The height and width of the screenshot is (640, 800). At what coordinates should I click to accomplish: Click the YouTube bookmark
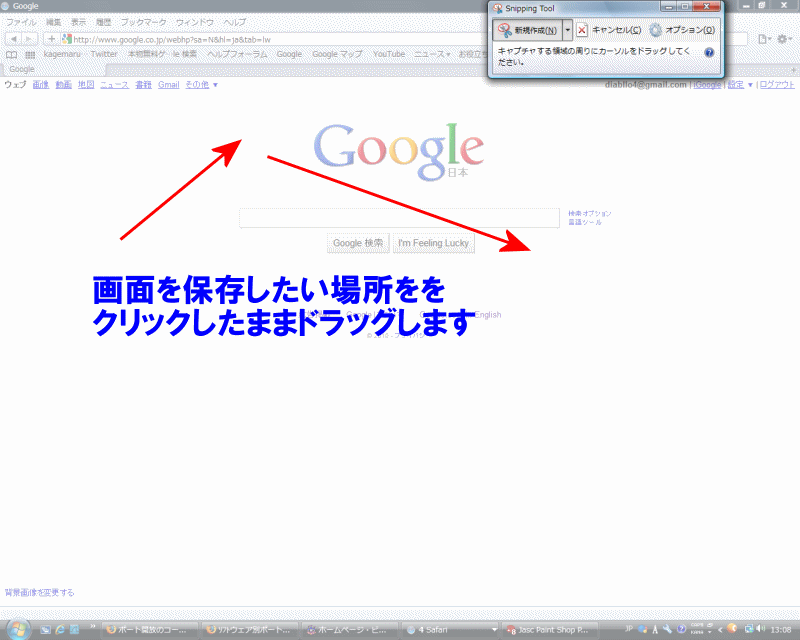(389, 54)
